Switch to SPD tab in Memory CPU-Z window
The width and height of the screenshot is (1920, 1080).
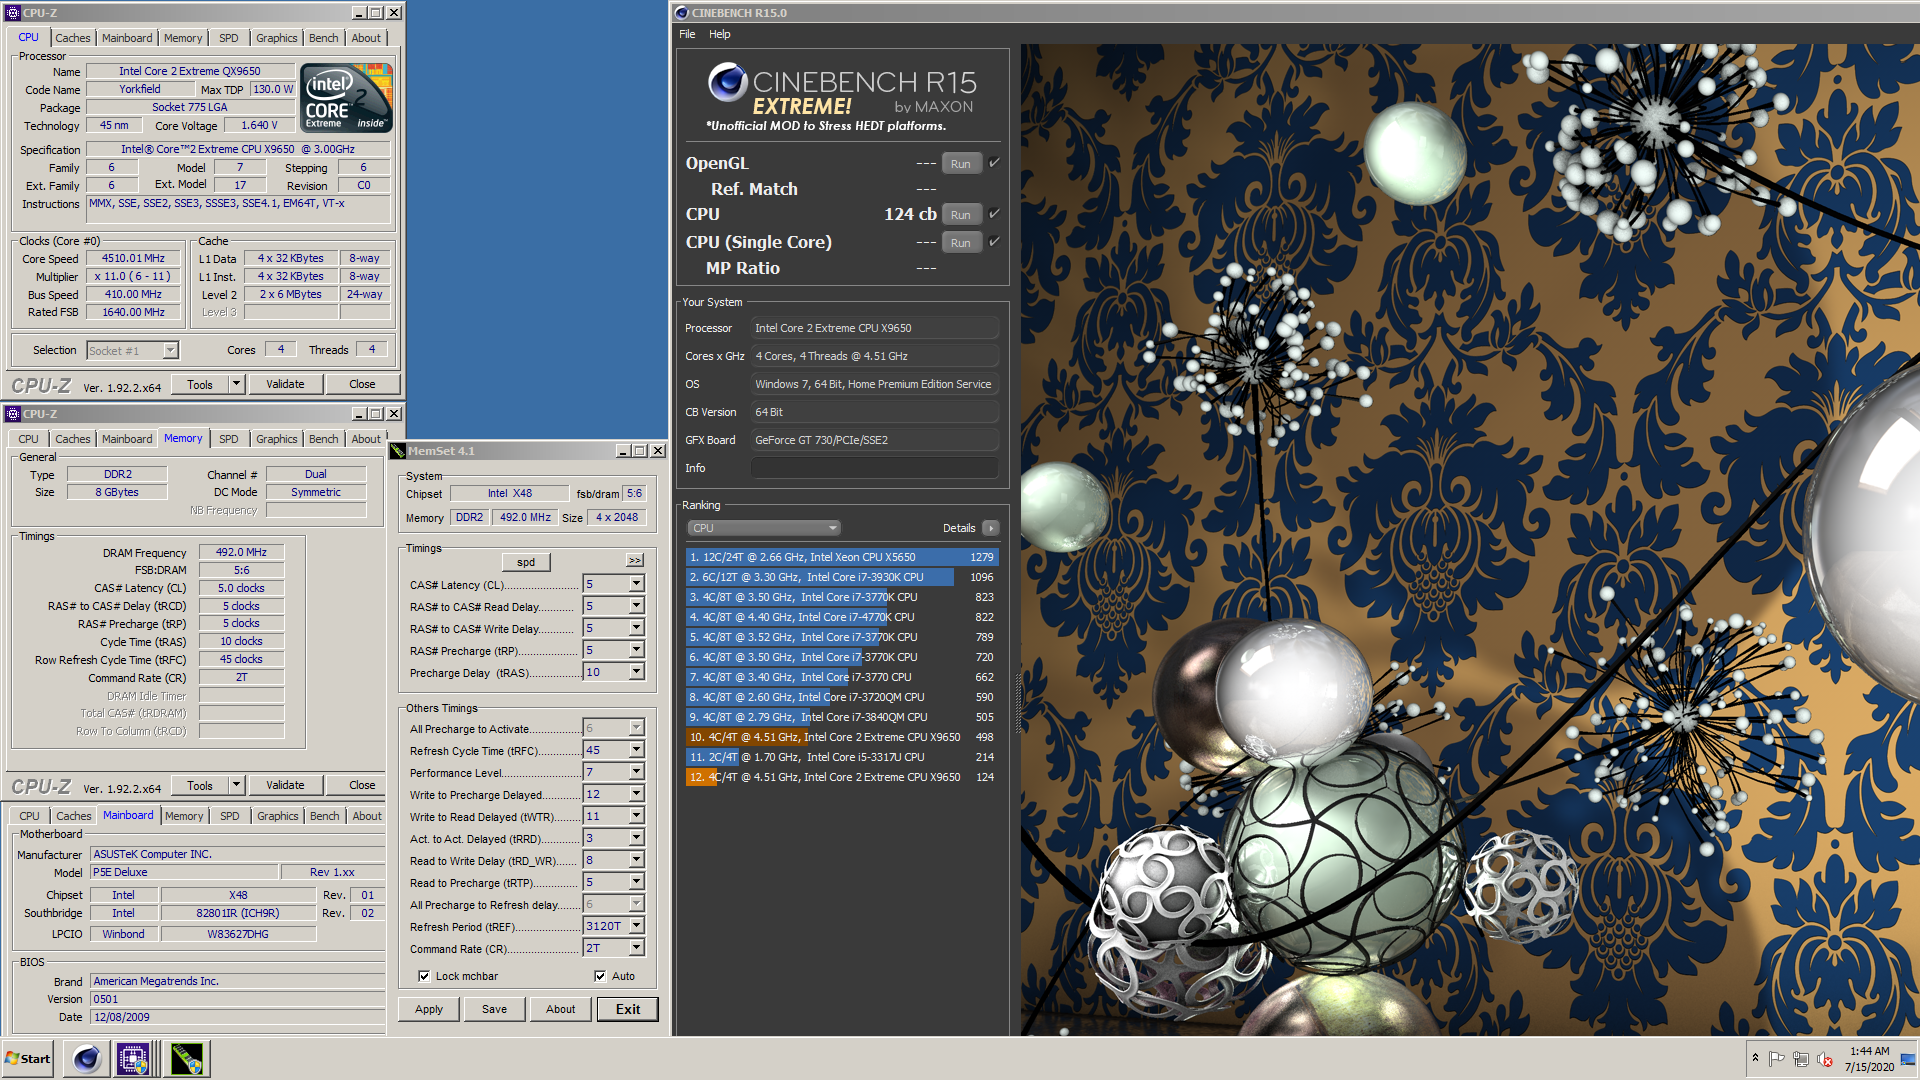pos(229,439)
